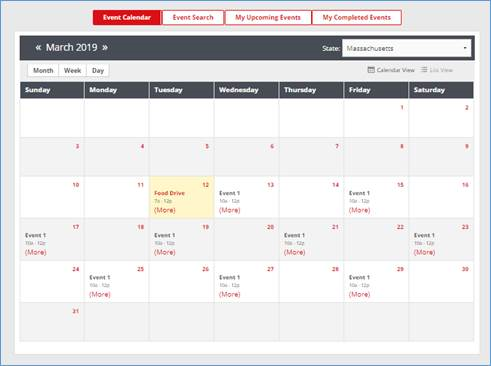Click (More) link on March 13
The height and width of the screenshot is (366, 491).
point(230,210)
